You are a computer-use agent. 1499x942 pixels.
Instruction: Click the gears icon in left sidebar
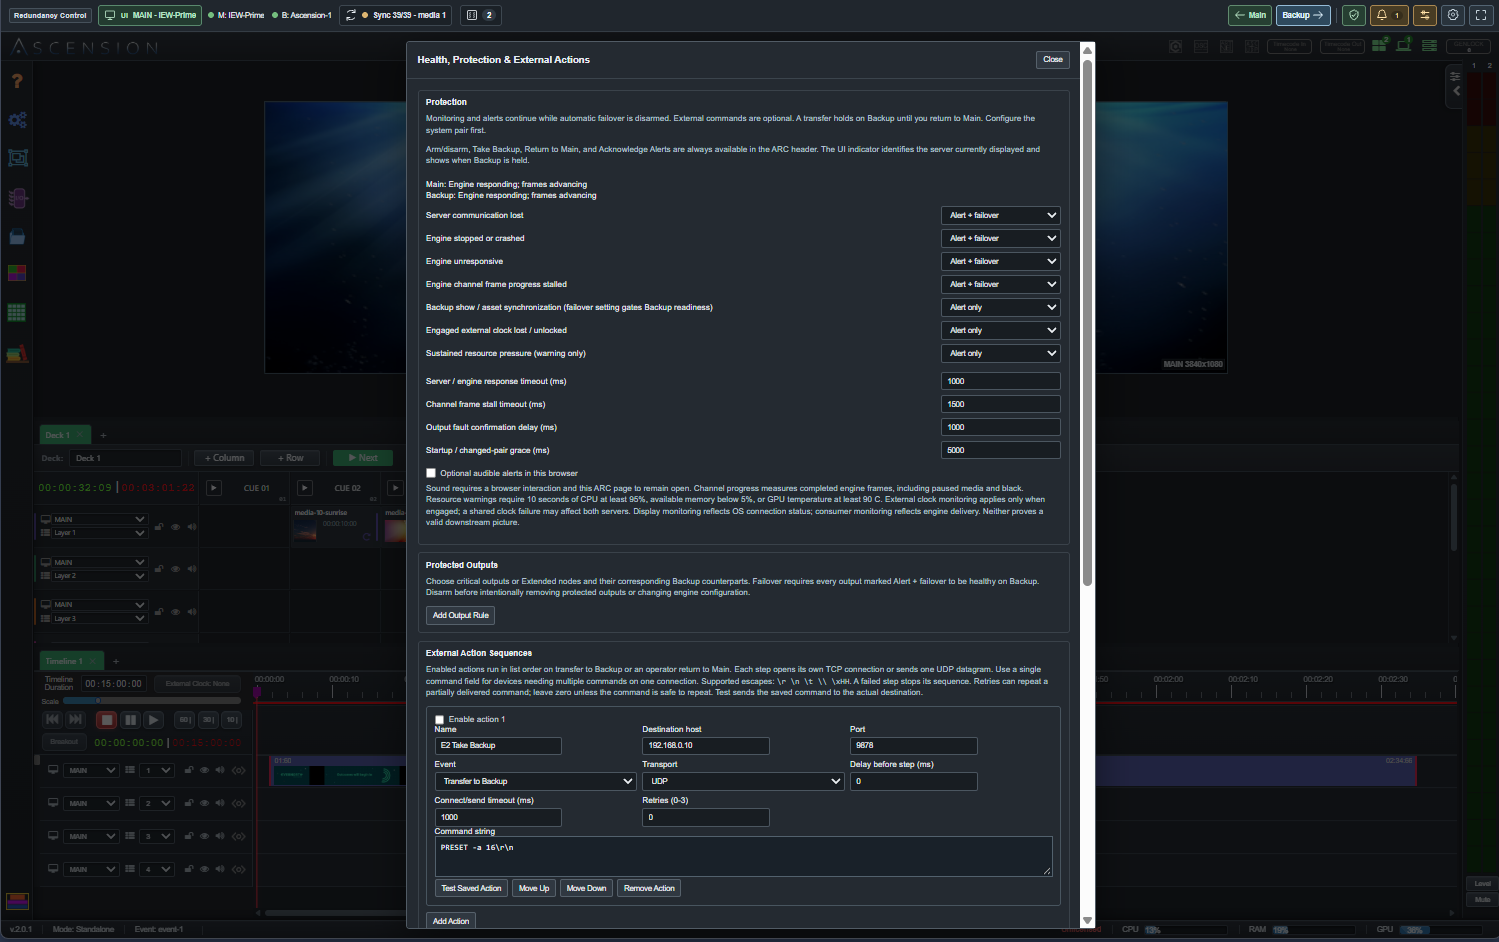pyautogui.click(x=17, y=120)
